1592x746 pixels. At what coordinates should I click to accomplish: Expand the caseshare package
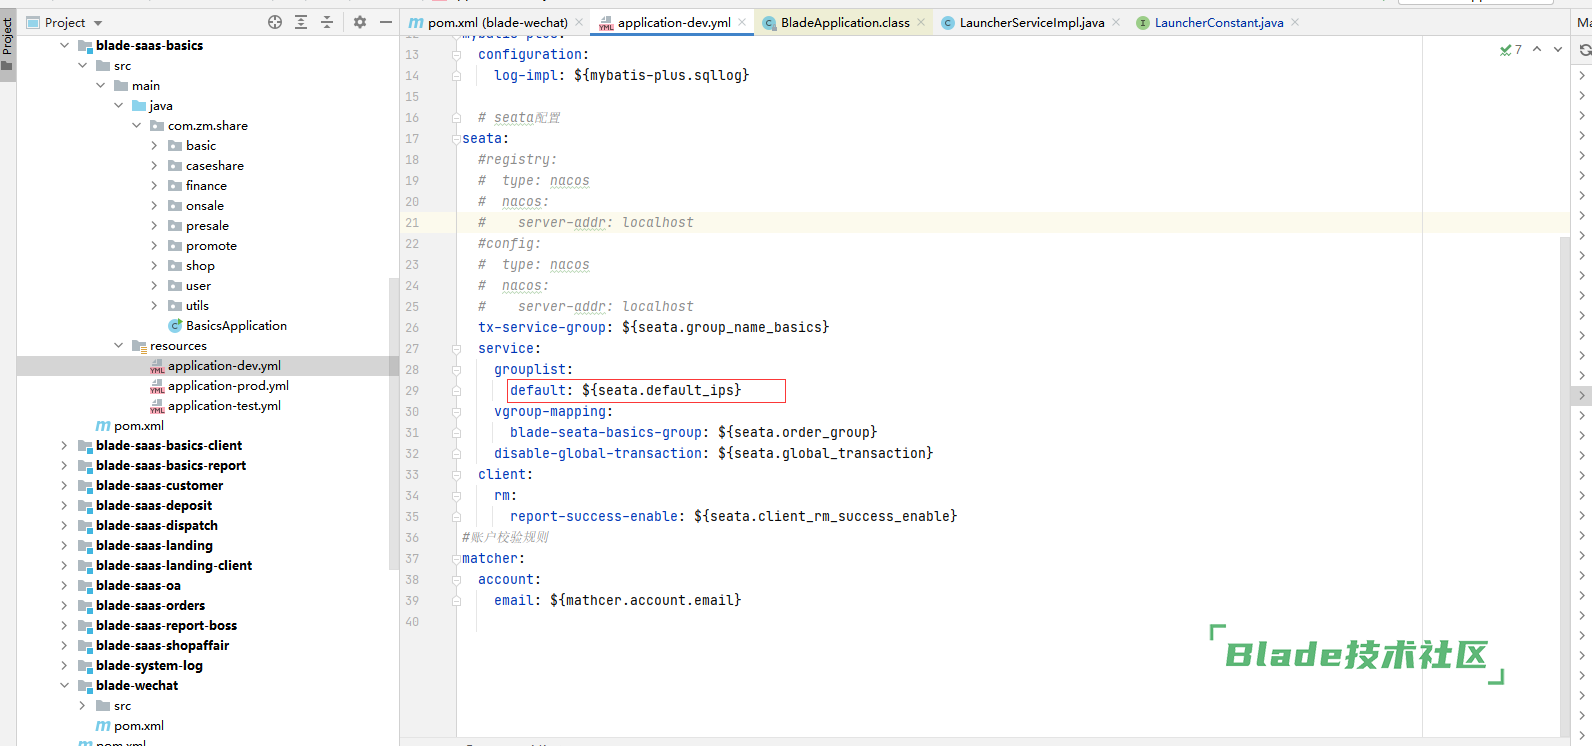pos(155,165)
